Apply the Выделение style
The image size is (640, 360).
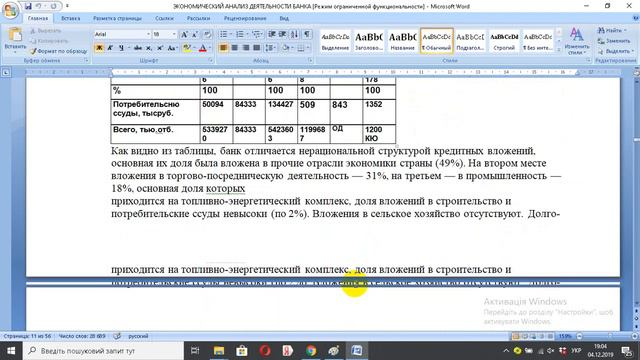click(335, 41)
